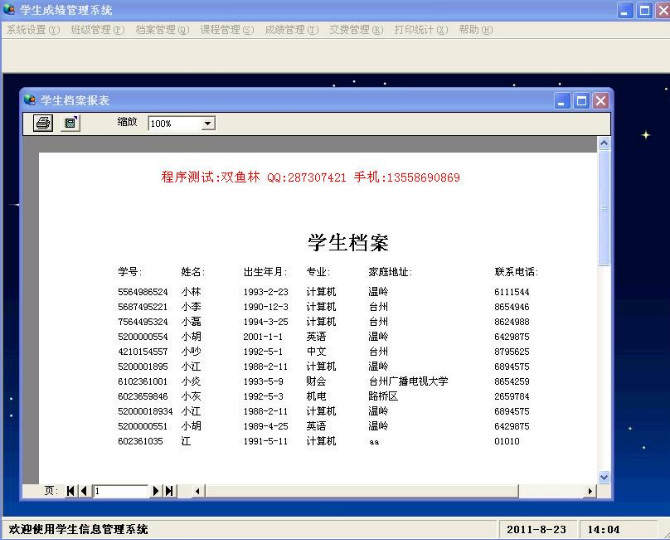Open the 打印统计 menu
Image resolution: width=670 pixels, height=540 pixels.
click(421, 29)
